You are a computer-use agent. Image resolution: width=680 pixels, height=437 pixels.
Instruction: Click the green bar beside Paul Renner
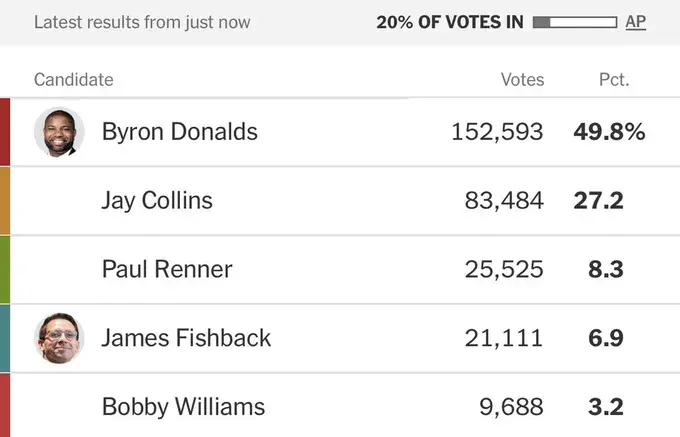coord(5,269)
